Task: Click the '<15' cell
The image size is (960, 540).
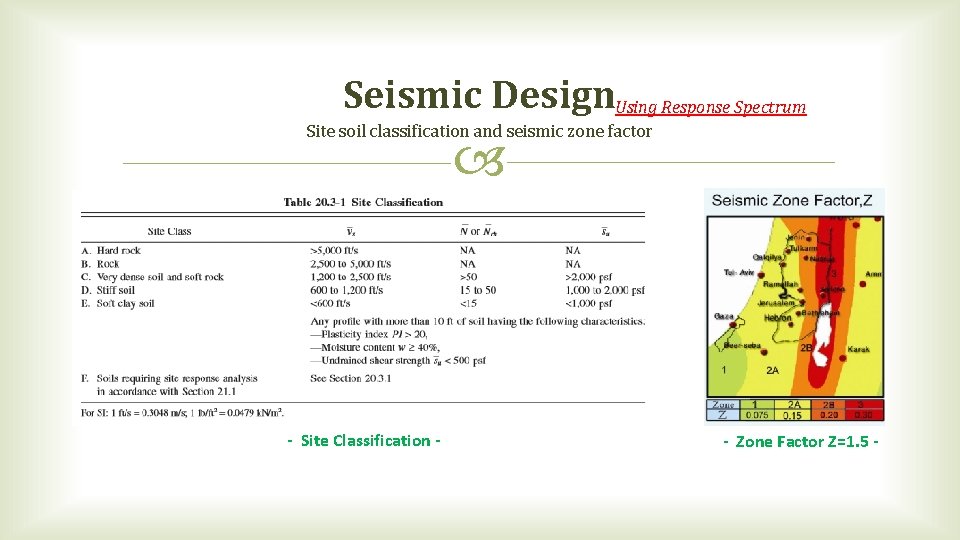Action: 468,303
